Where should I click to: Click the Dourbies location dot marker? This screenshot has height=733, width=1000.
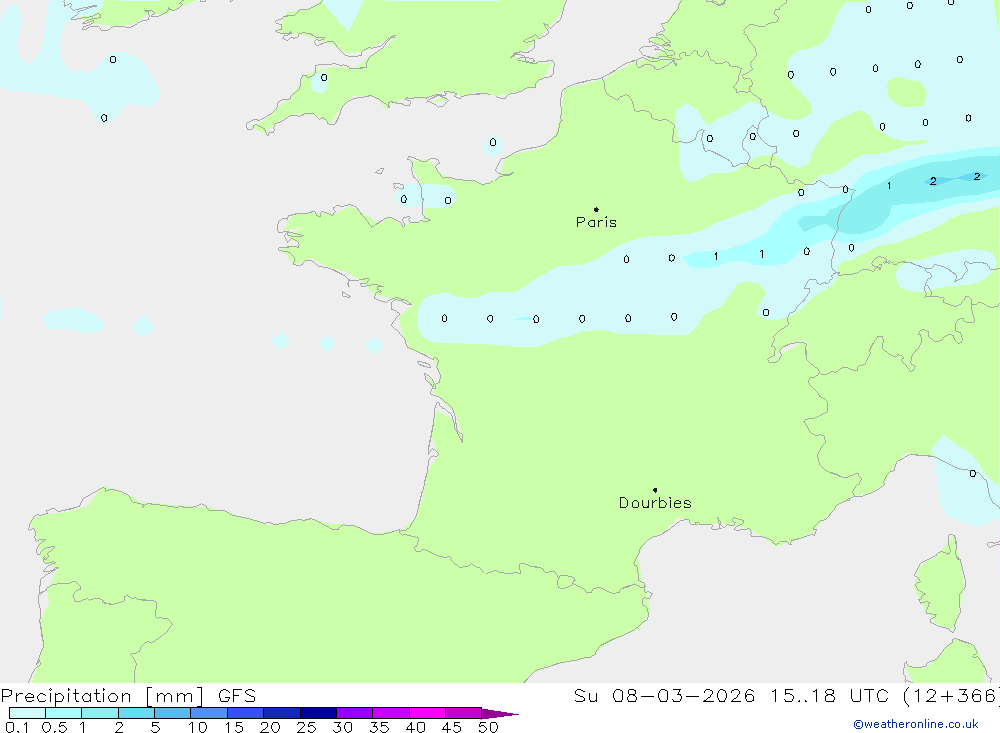(655, 490)
